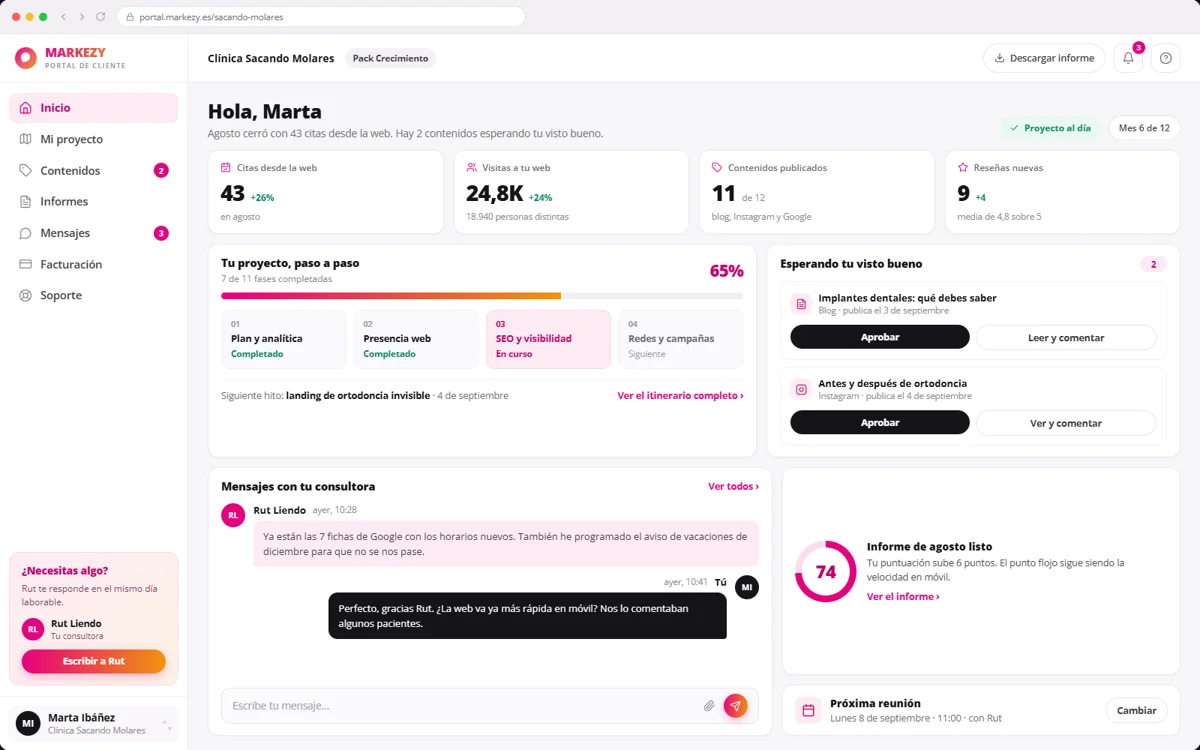Click the notification badge showing 3 on the bell

pos(1138,47)
